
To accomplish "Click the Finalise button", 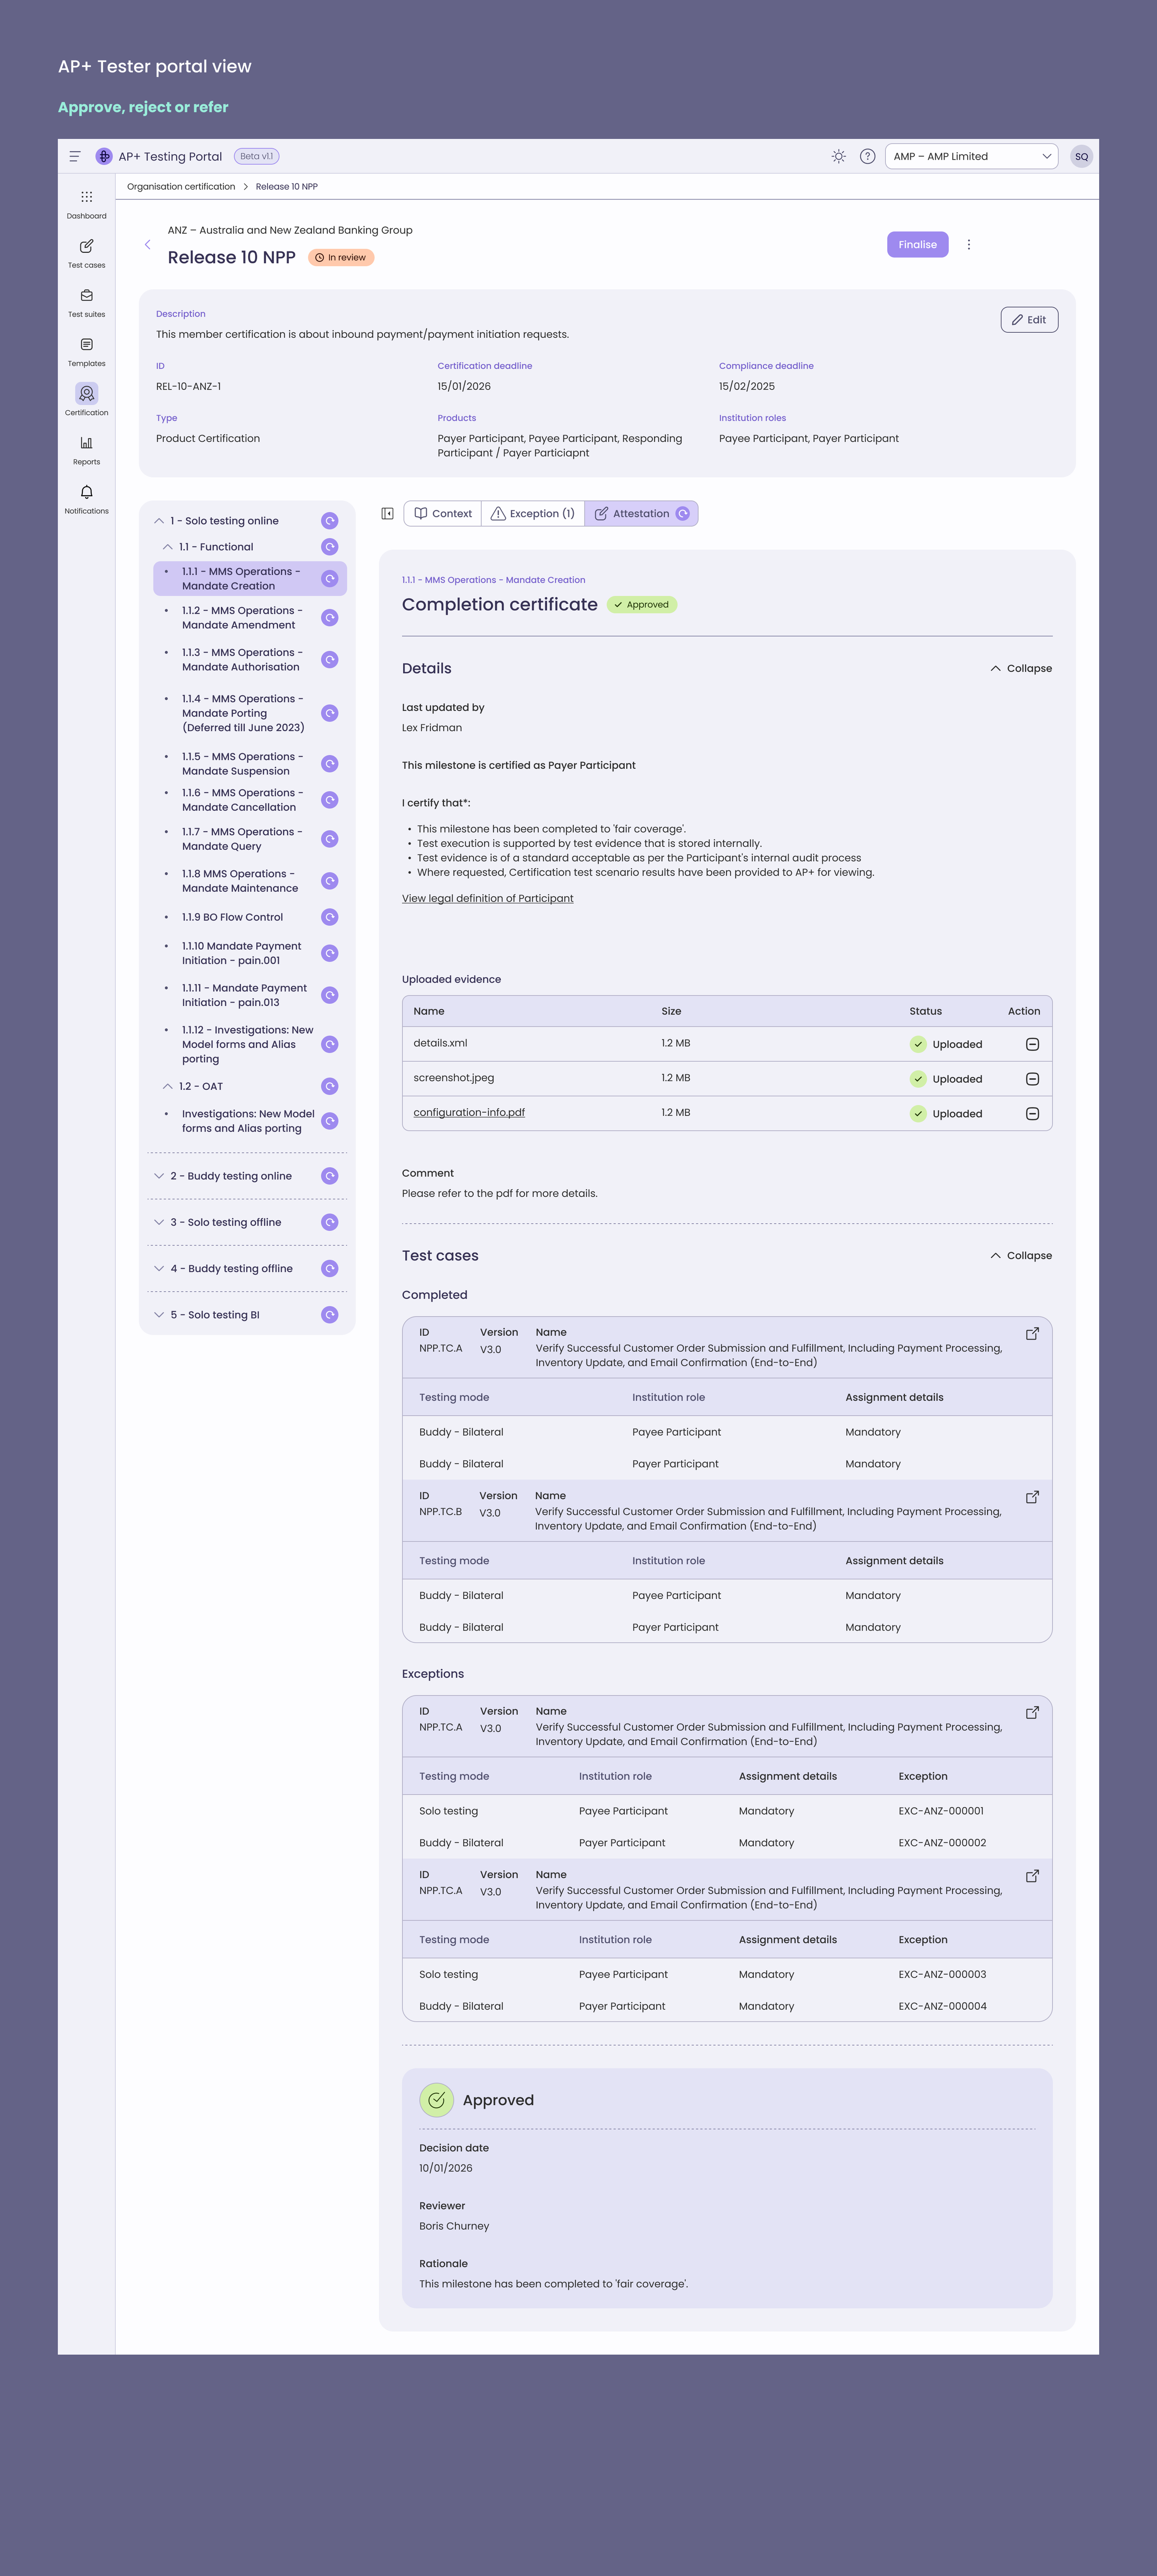I will tap(916, 244).
